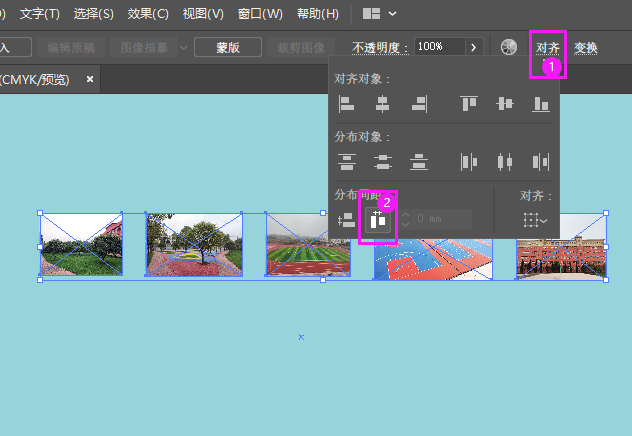This screenshot has width=632, height=436.
Task: Open the 图像描摹 preset dropdown arrow
Action: tap(183, 47)
